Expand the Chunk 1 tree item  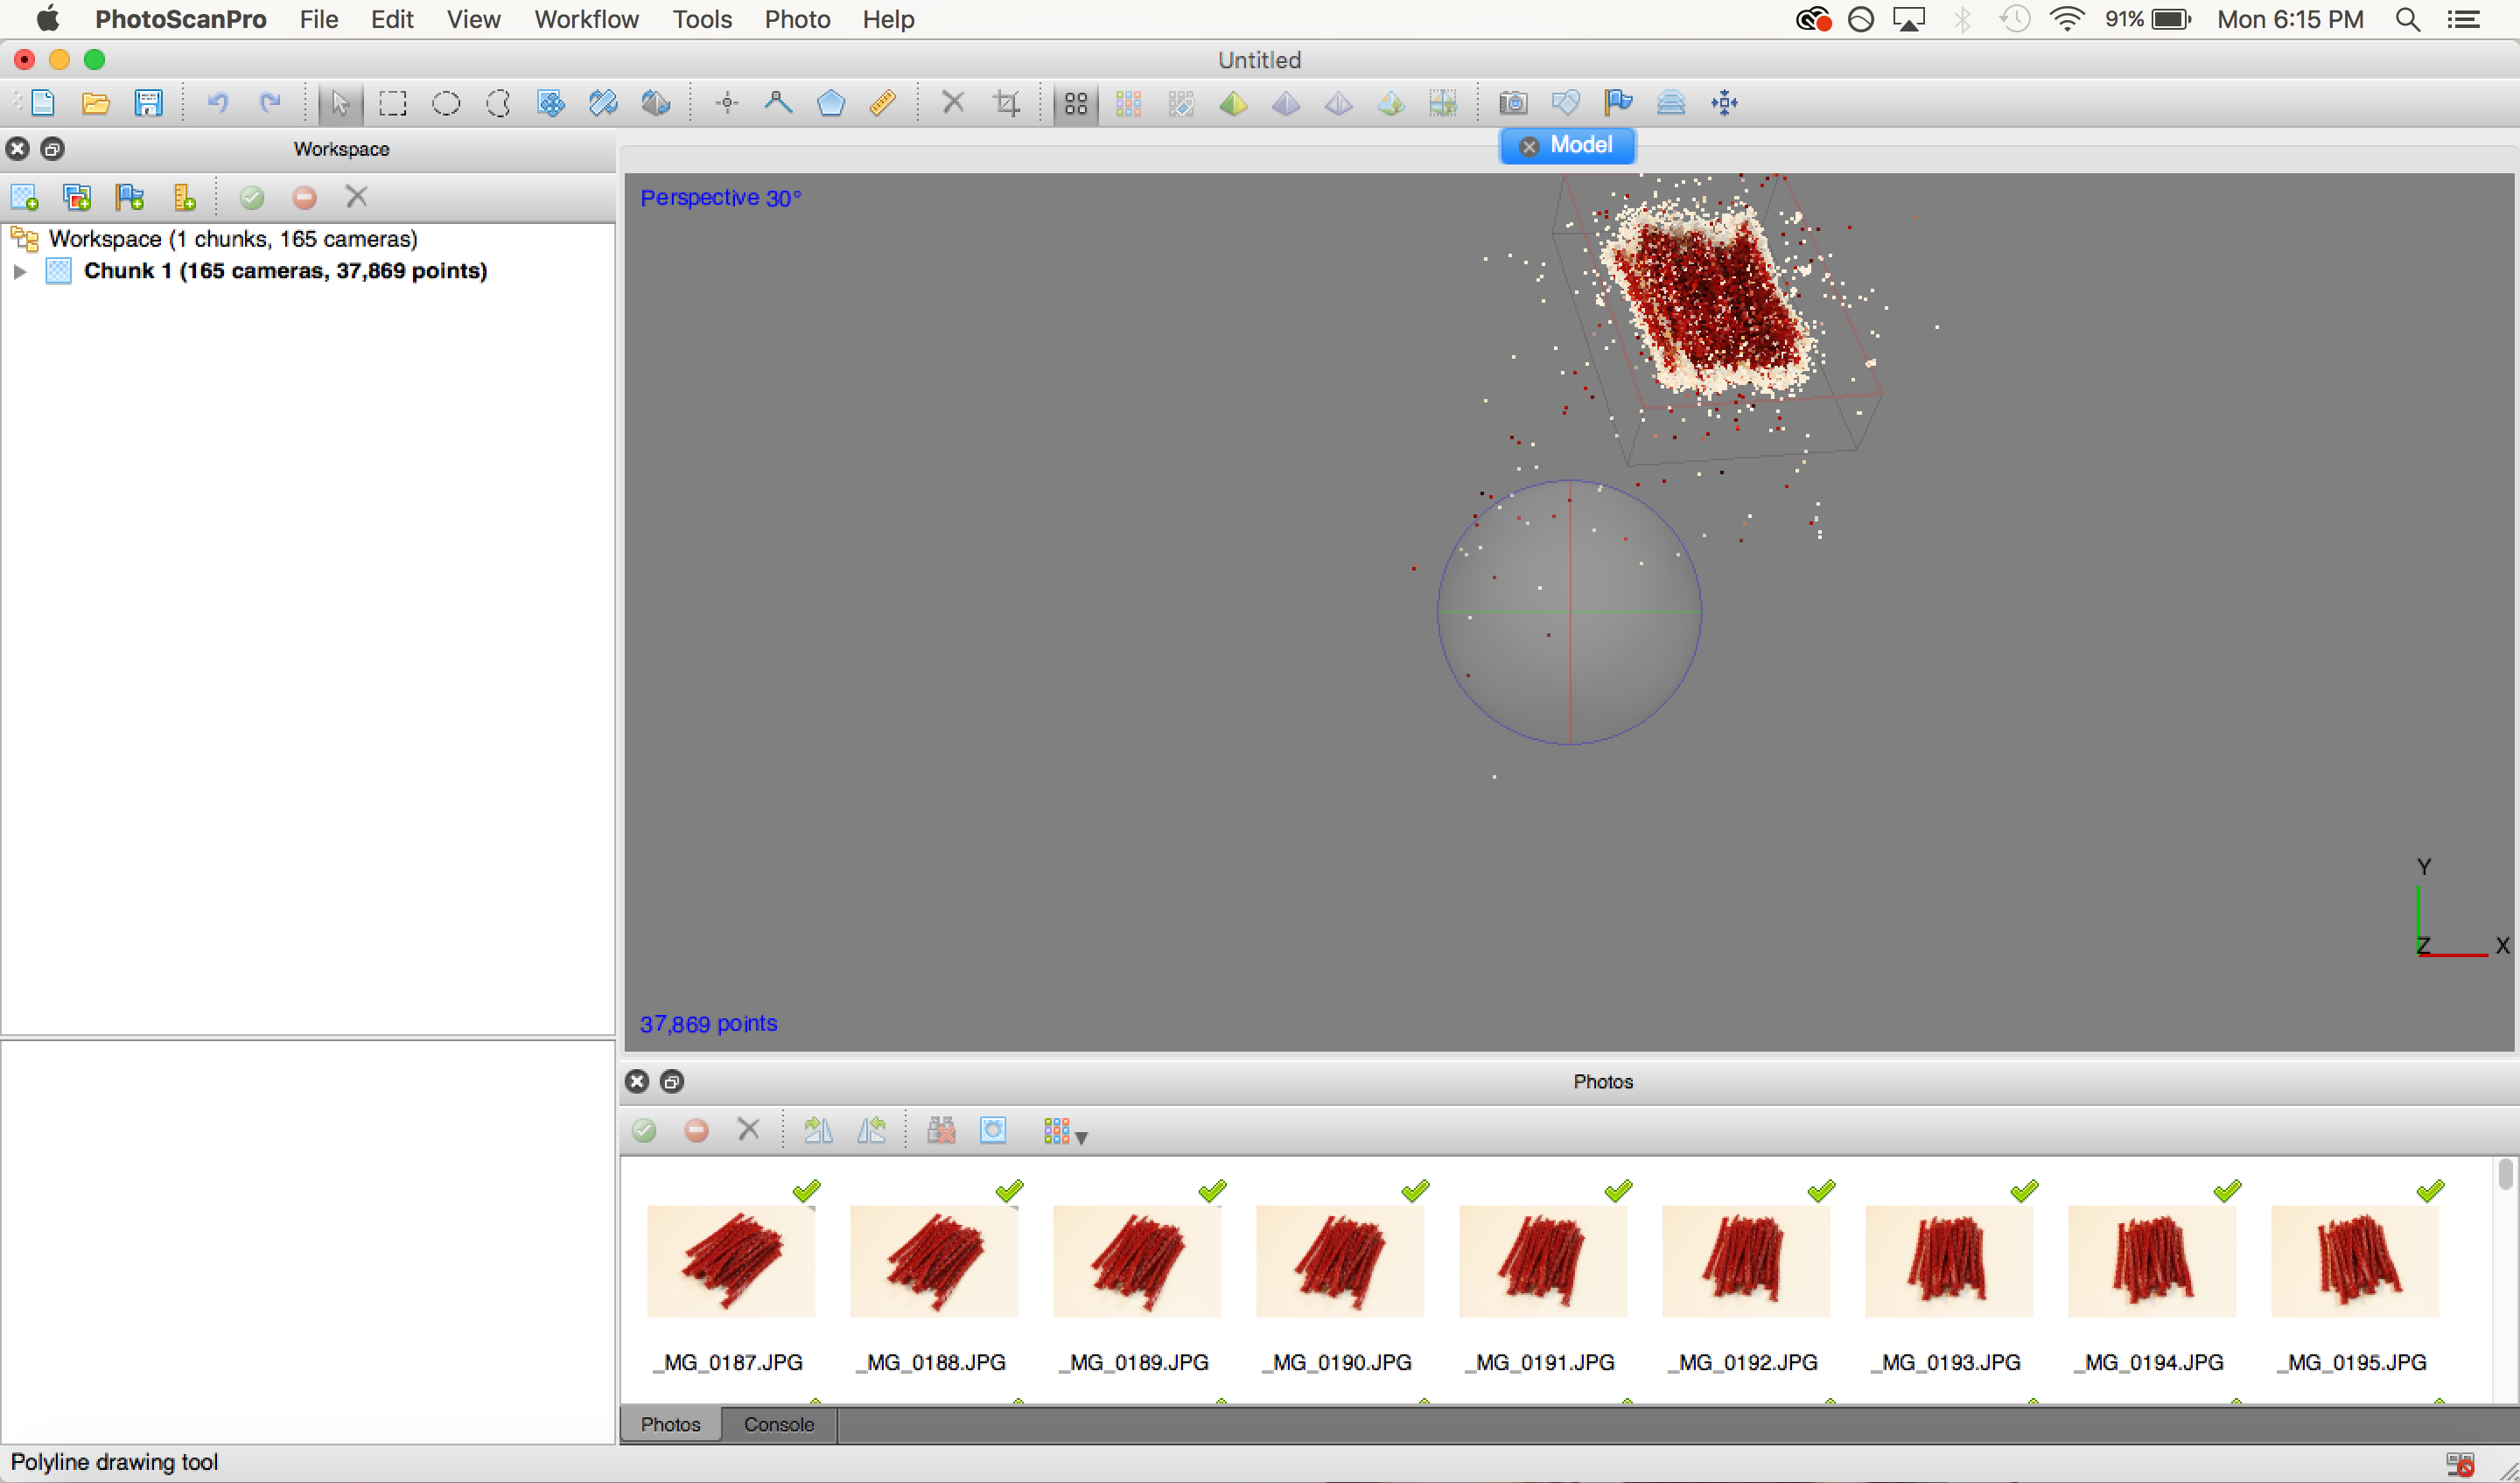pyautogui.click(x=19, y=271)
